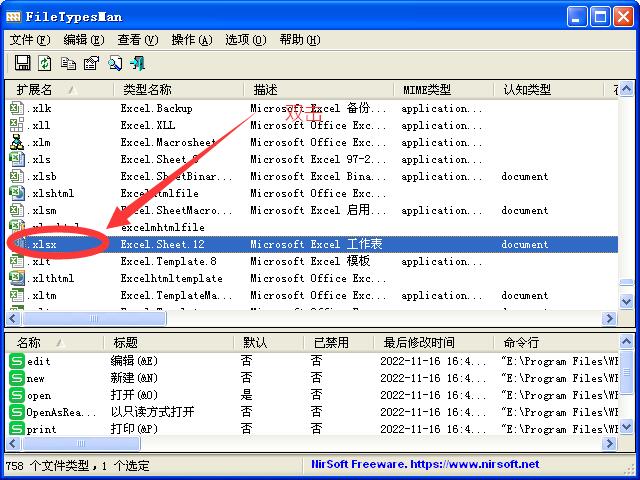Click the .xlk file type icon
640x480 pixels.
(17, 108)
